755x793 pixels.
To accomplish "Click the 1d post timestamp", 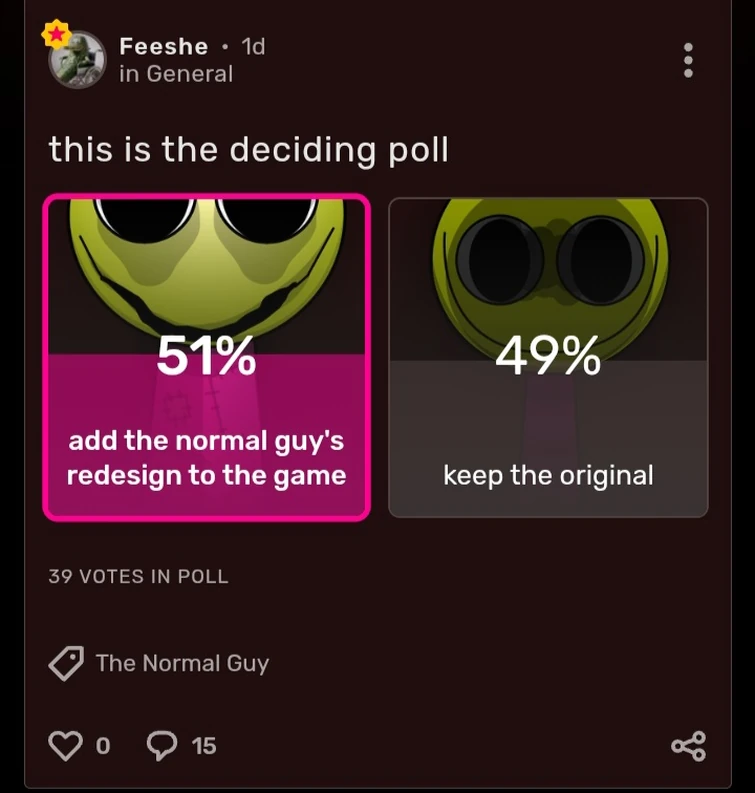I will 253,46.
